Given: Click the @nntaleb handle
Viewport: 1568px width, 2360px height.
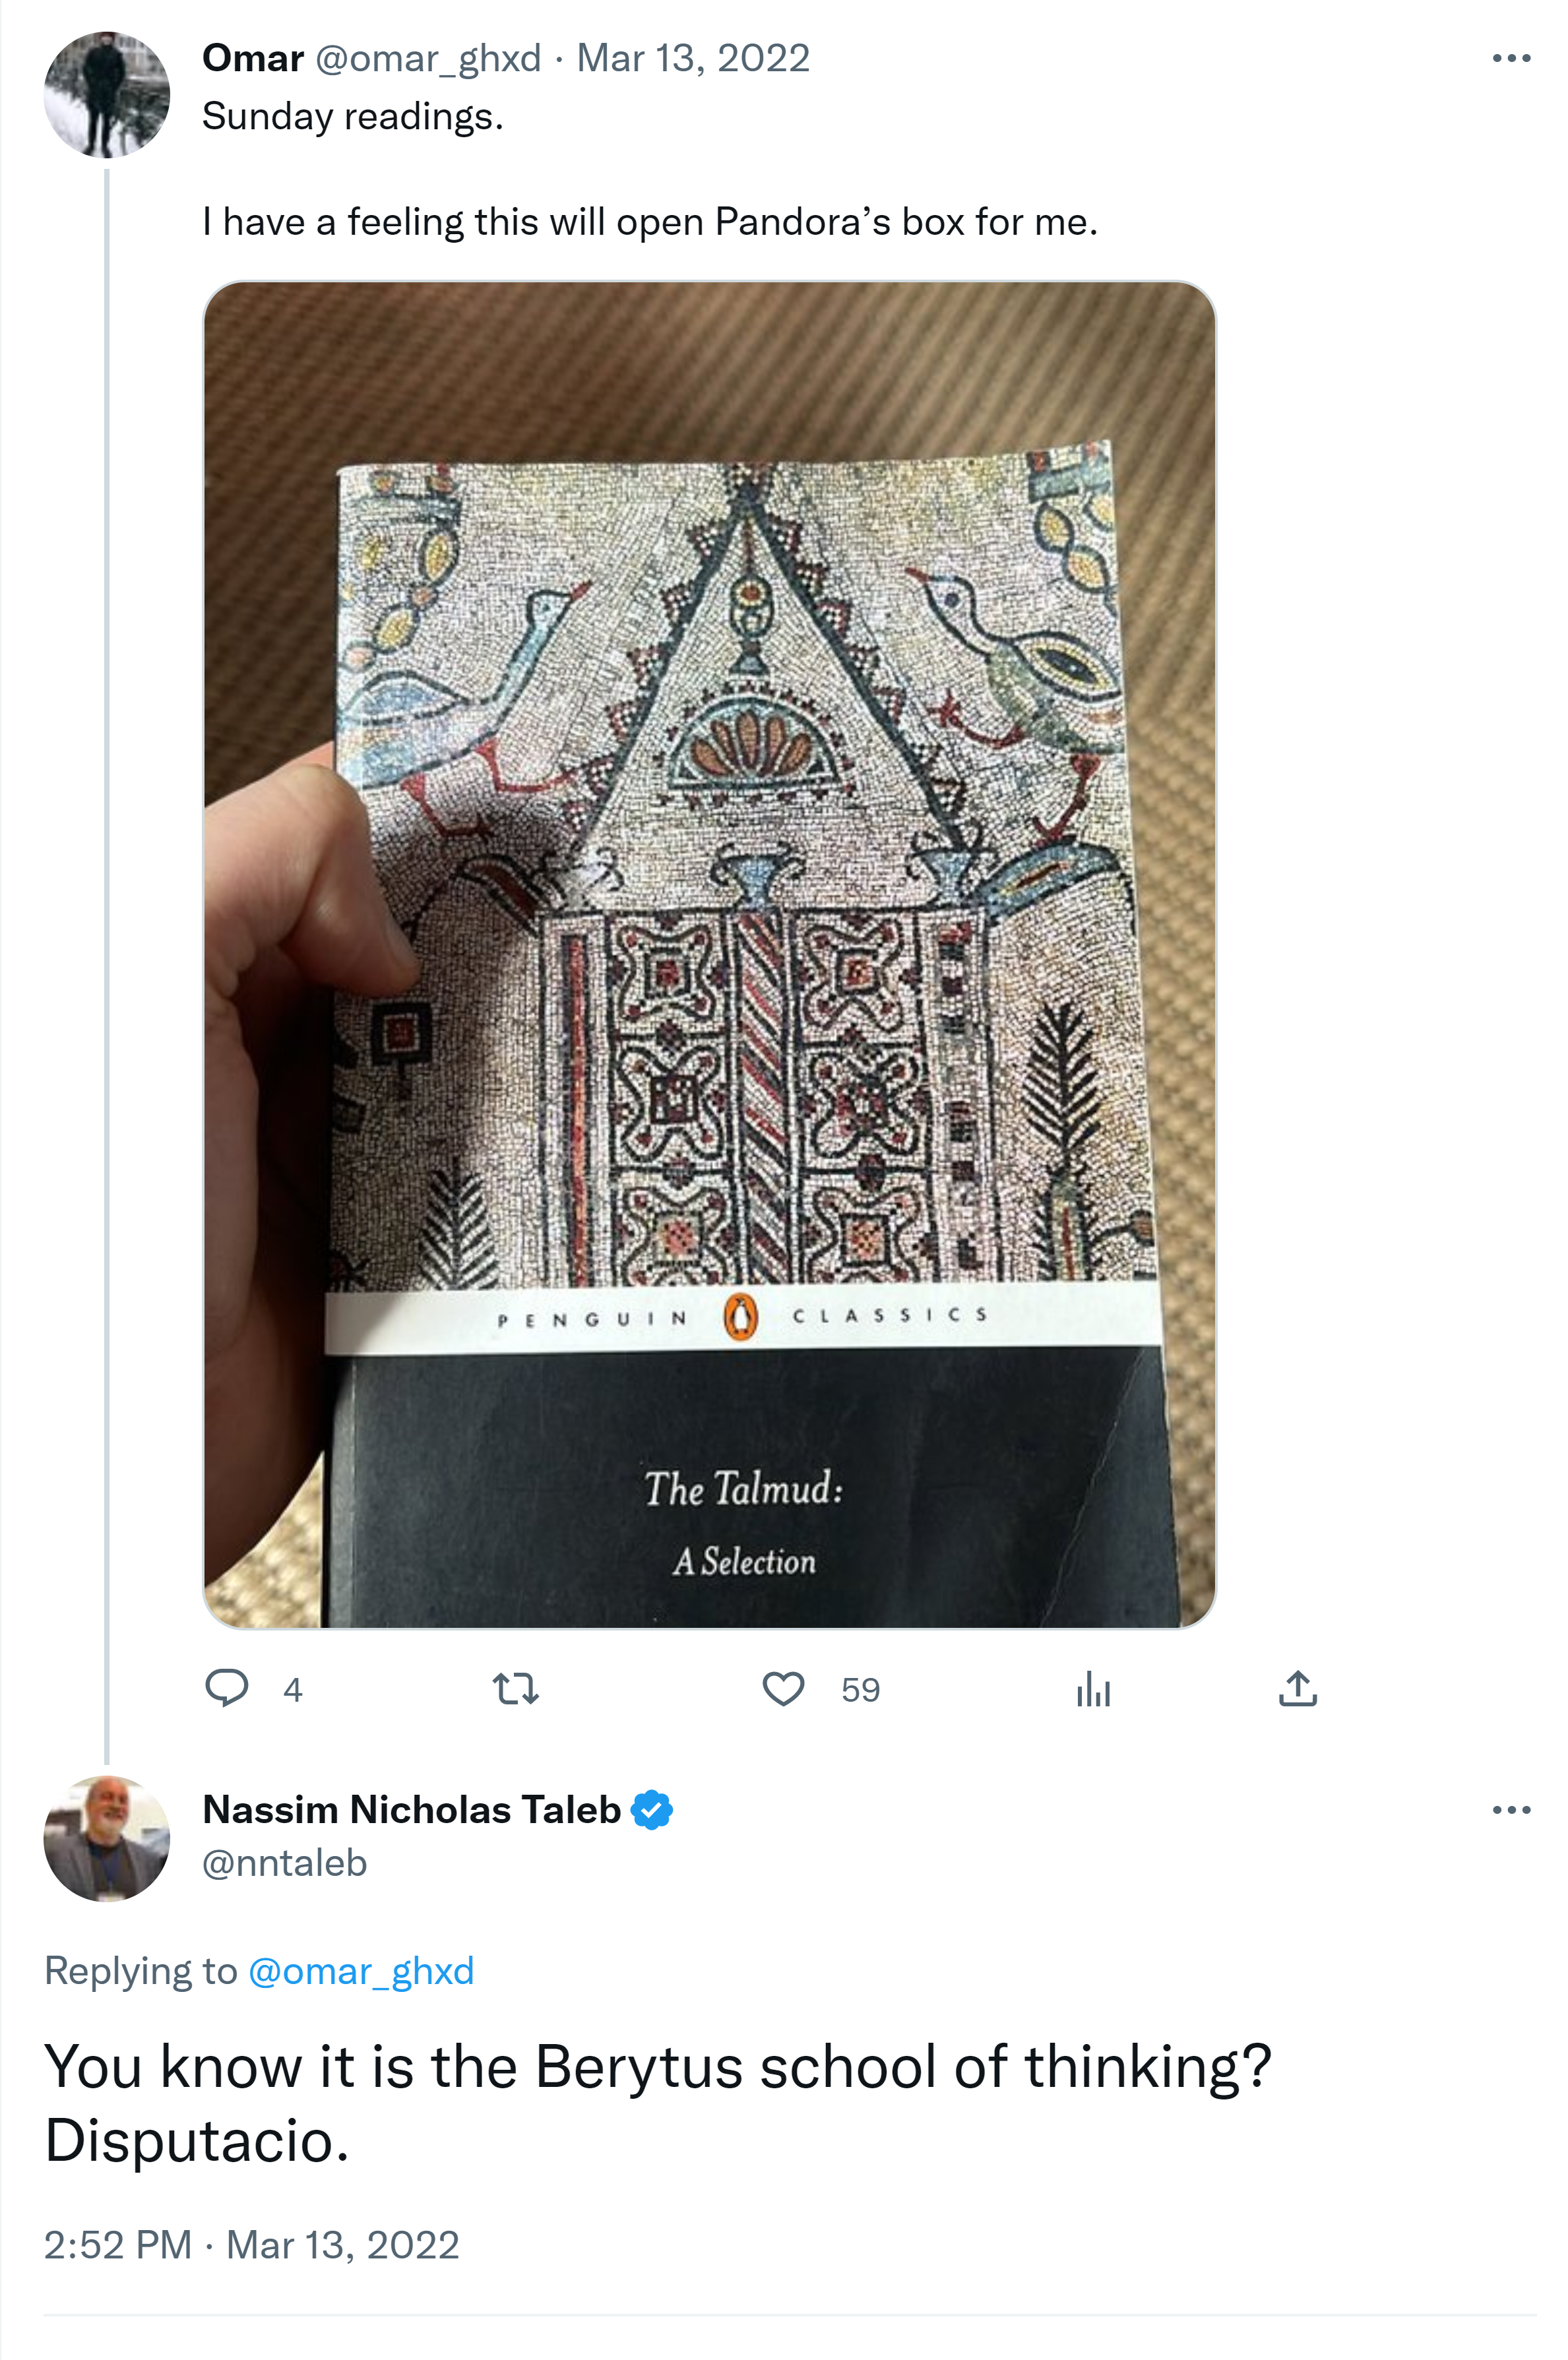Looking at the screenshot, I should [x=285, y=1863].
